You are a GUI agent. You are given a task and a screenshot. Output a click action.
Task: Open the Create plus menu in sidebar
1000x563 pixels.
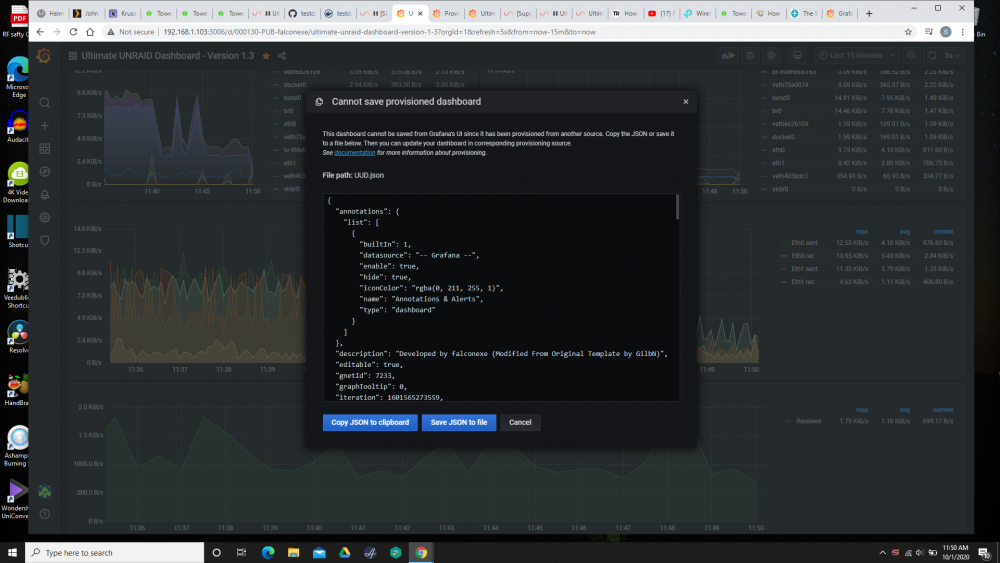45,126
